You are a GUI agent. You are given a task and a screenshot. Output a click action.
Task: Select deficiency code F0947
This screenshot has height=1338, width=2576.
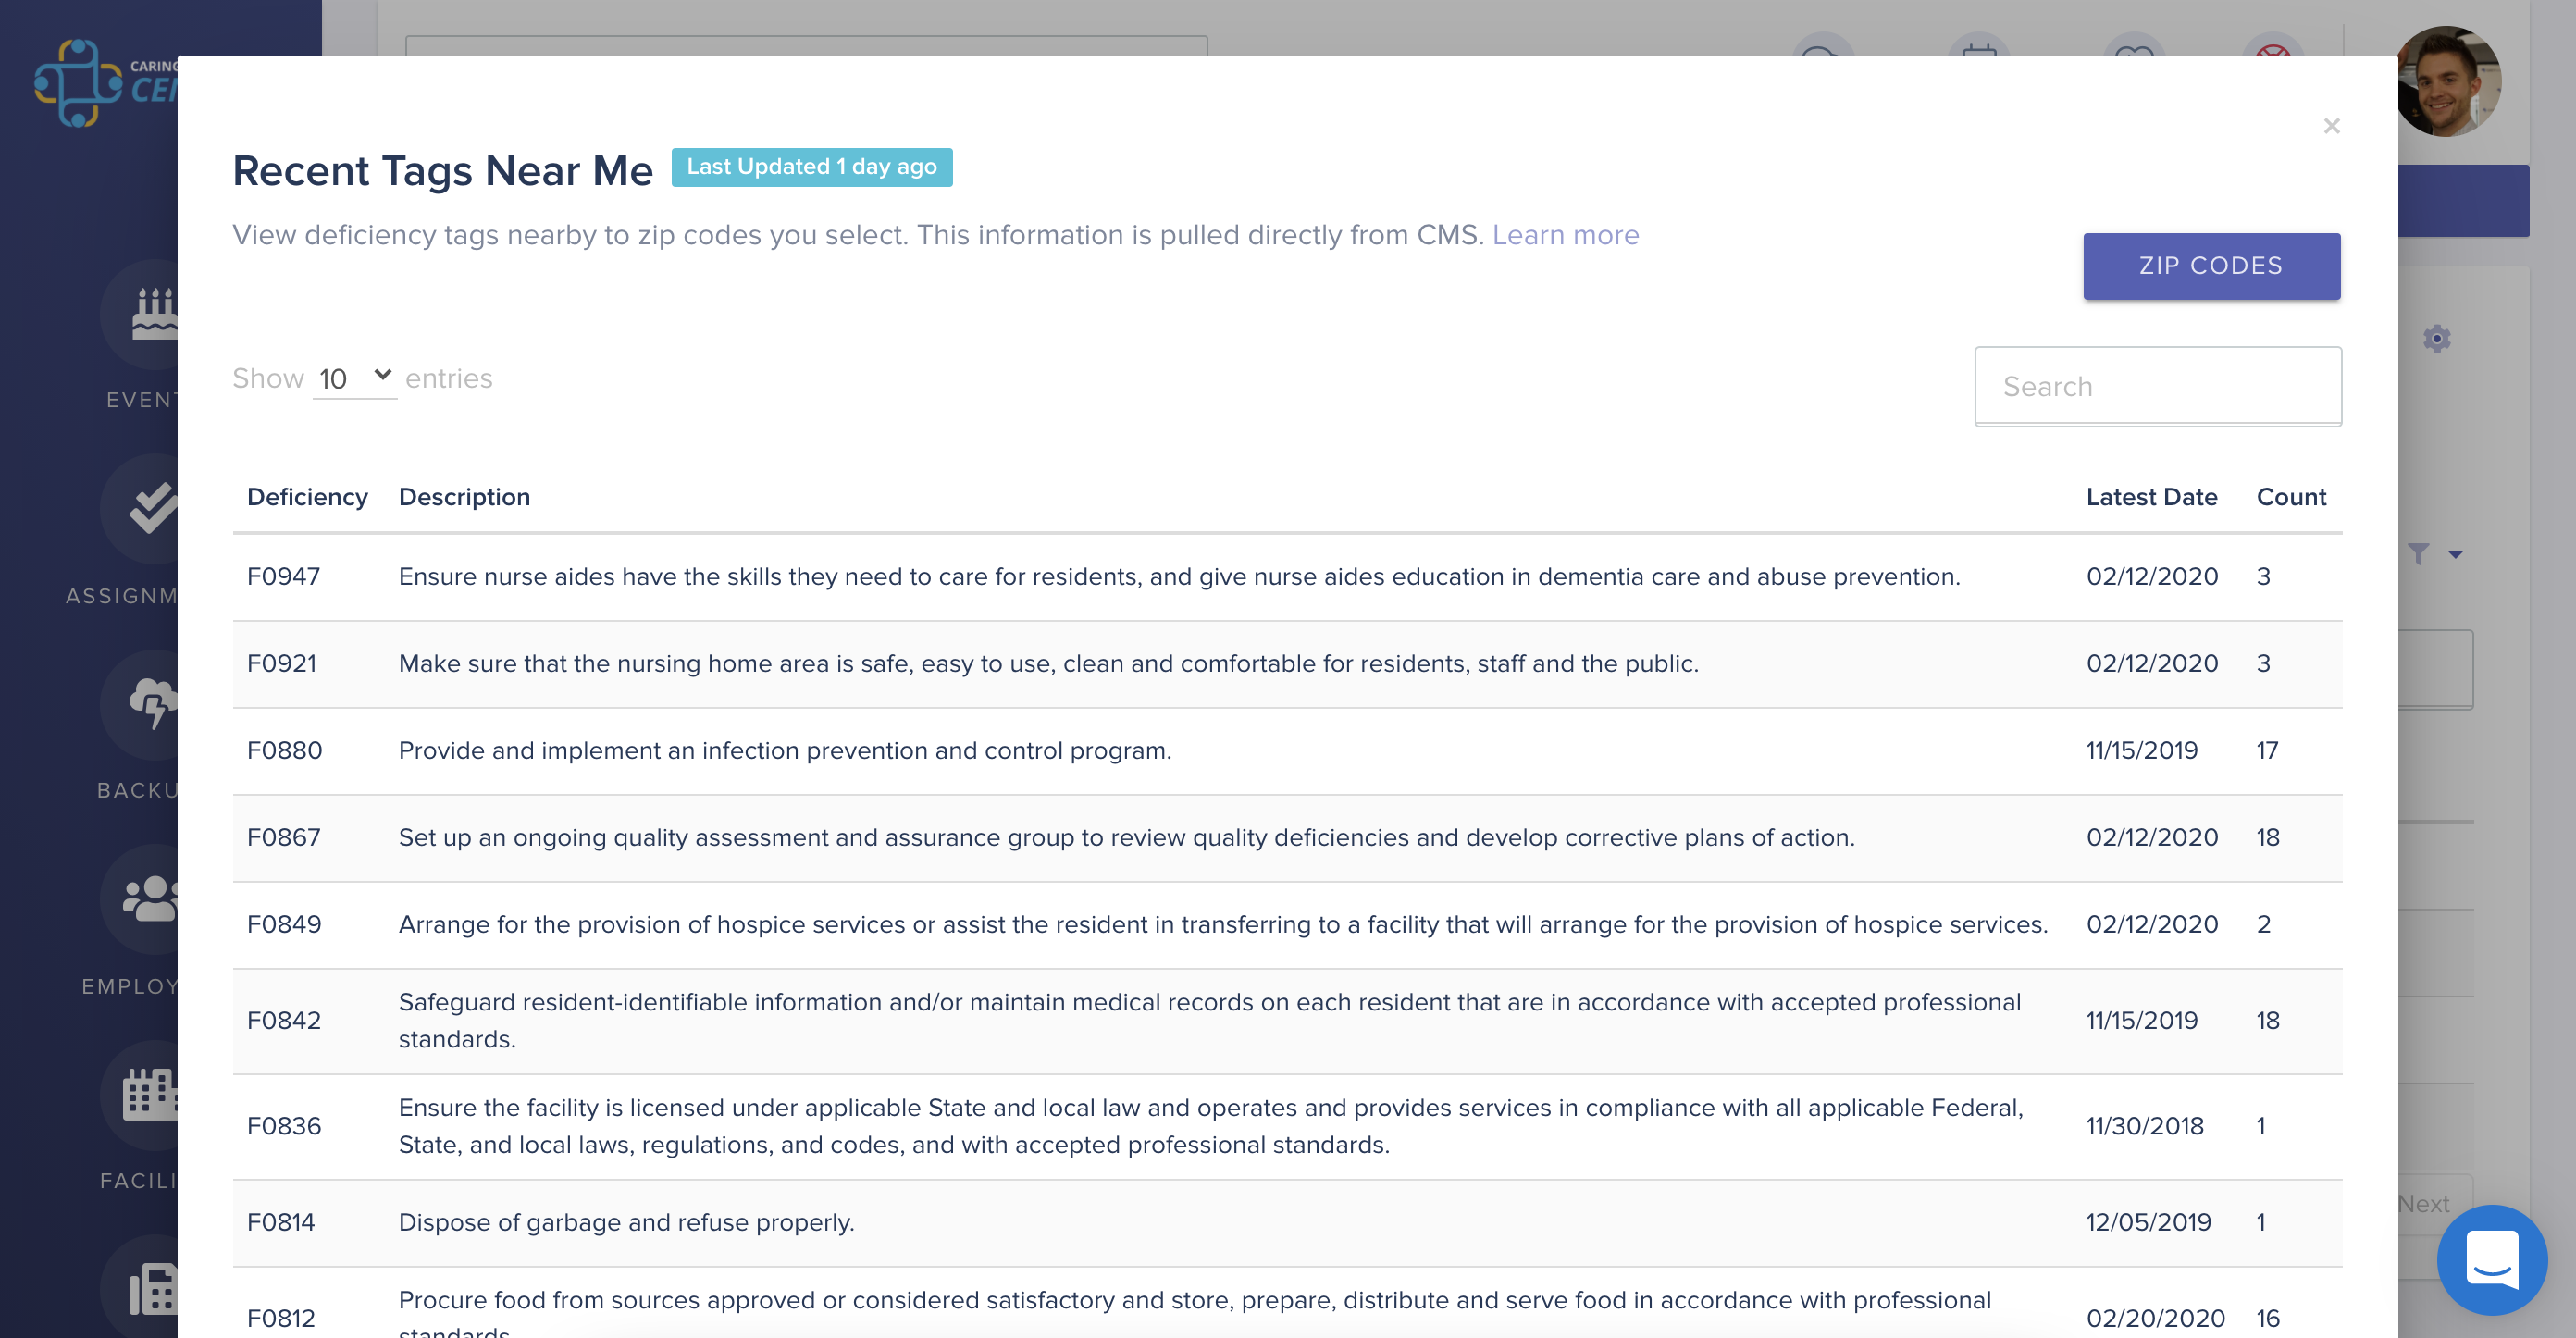point(283,577)
